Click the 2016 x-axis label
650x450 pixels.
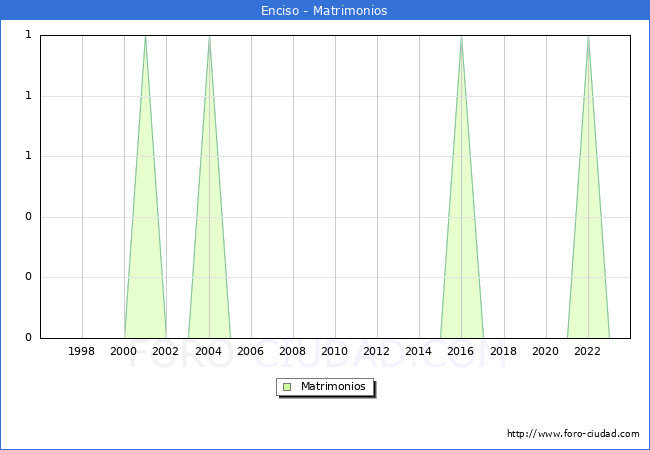(461, 351)
